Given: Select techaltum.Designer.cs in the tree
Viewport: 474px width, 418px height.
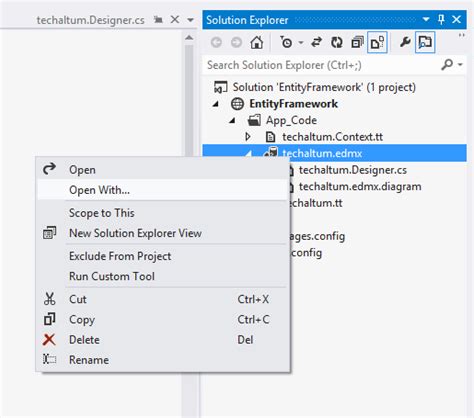Looking at the screenshot, I should [353, 170].
